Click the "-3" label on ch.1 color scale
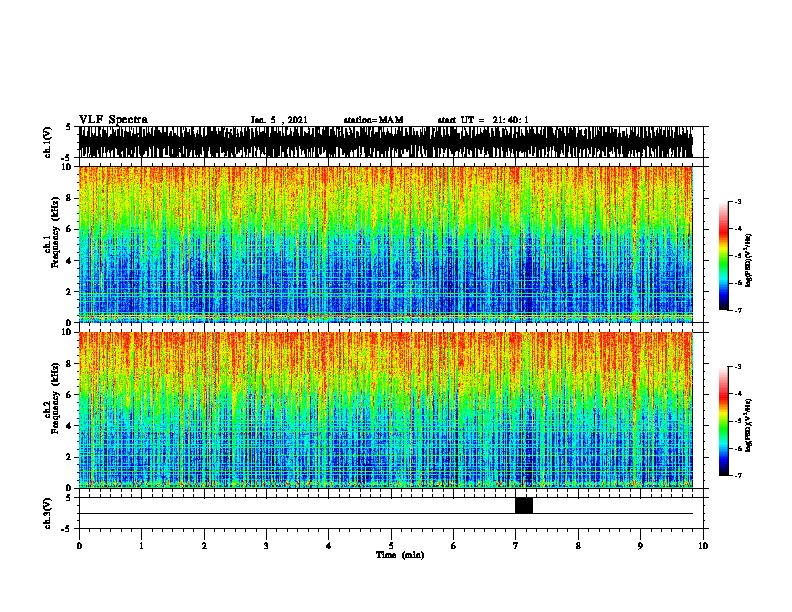792x612 pixels. tap(738, 202)
